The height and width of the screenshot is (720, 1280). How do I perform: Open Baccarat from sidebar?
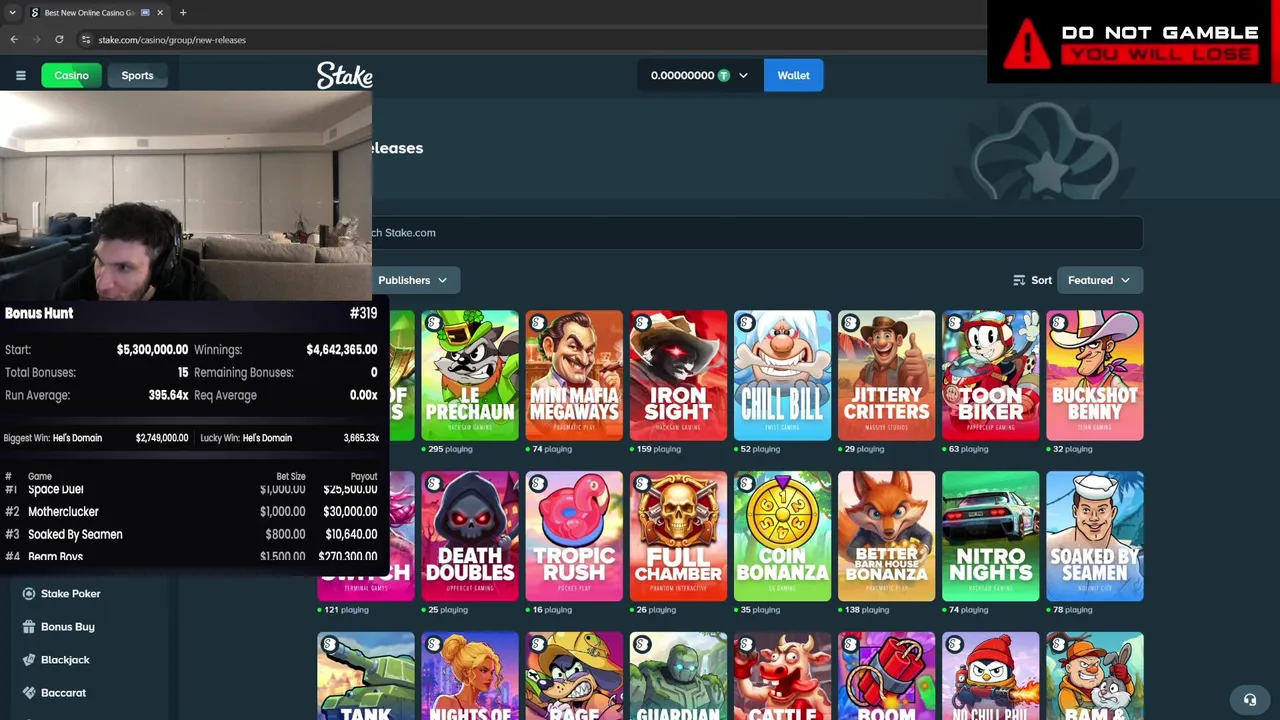point(63,693)
